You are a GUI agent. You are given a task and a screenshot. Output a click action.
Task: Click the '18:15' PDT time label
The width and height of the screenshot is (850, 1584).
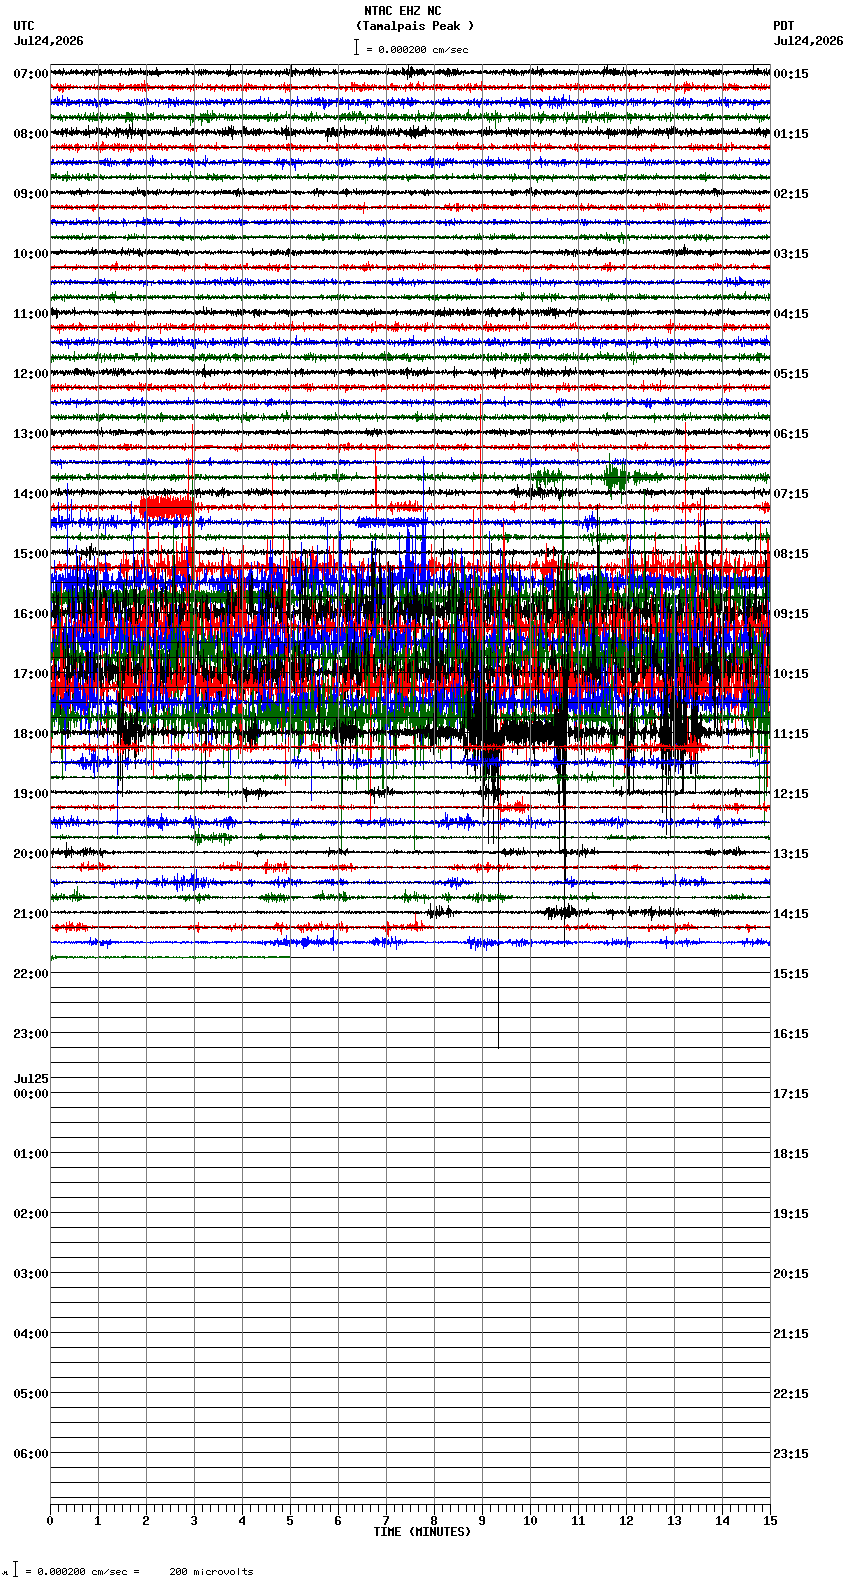pyautogui.click(x=791, y=1154)
